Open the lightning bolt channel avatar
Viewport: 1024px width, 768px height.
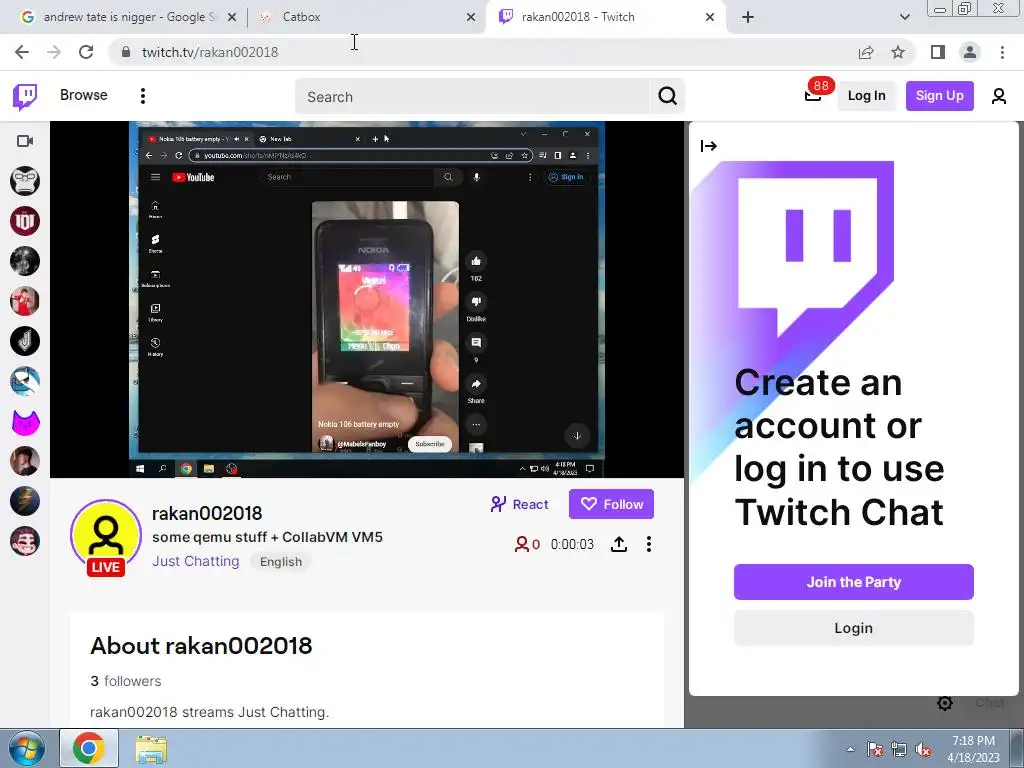(x=25, y=502)
